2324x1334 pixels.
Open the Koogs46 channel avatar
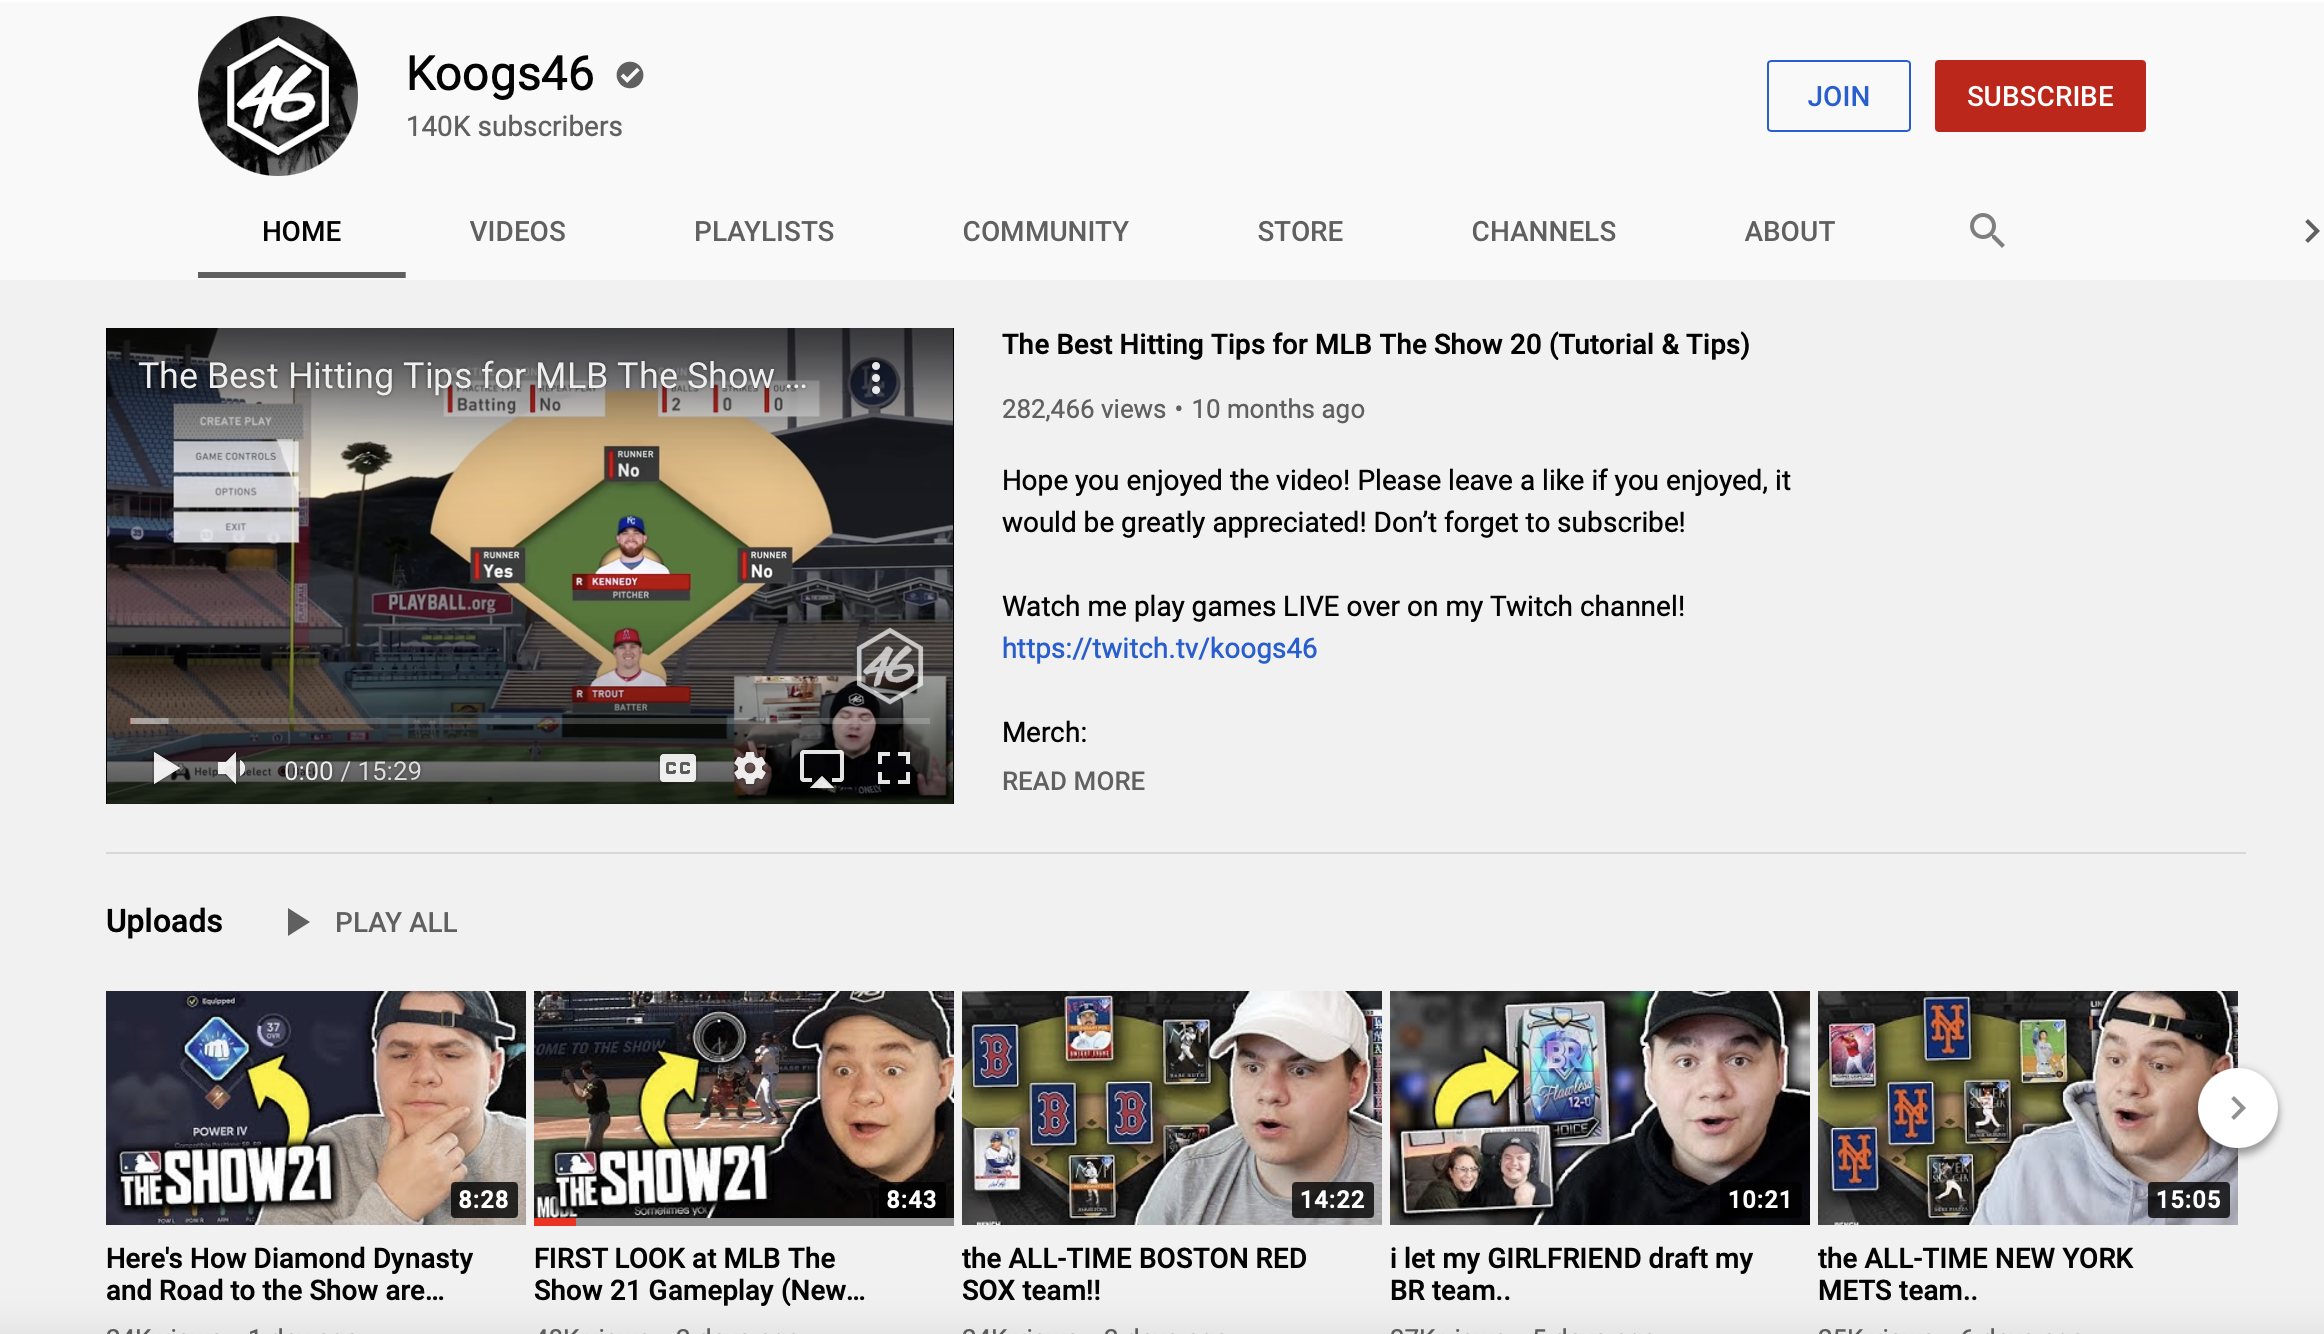(278, 96)
